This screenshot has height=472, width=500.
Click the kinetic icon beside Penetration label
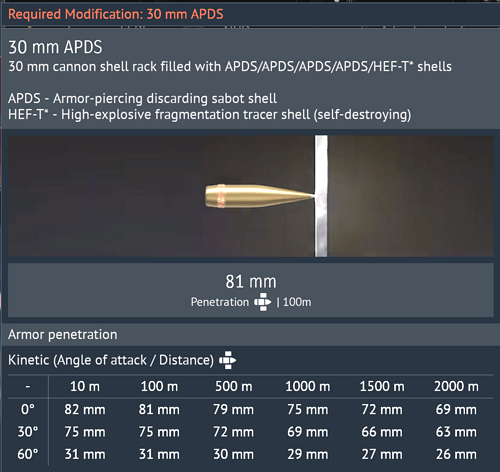tap(263, 302)
